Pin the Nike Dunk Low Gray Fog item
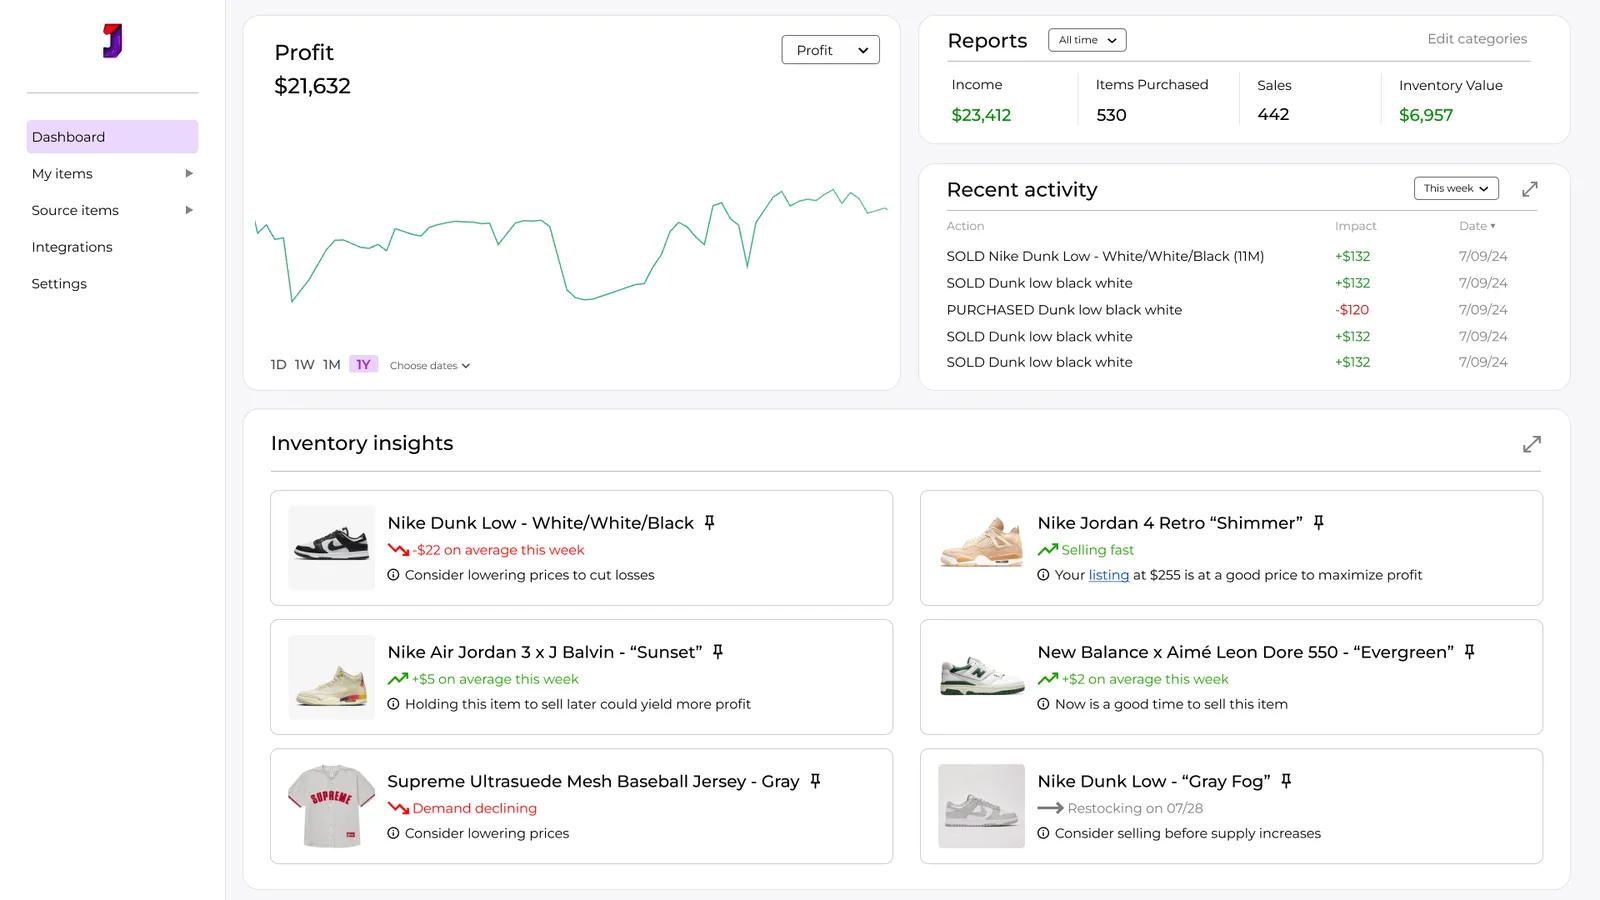The image size is (1600, 900). point(1286,780)
